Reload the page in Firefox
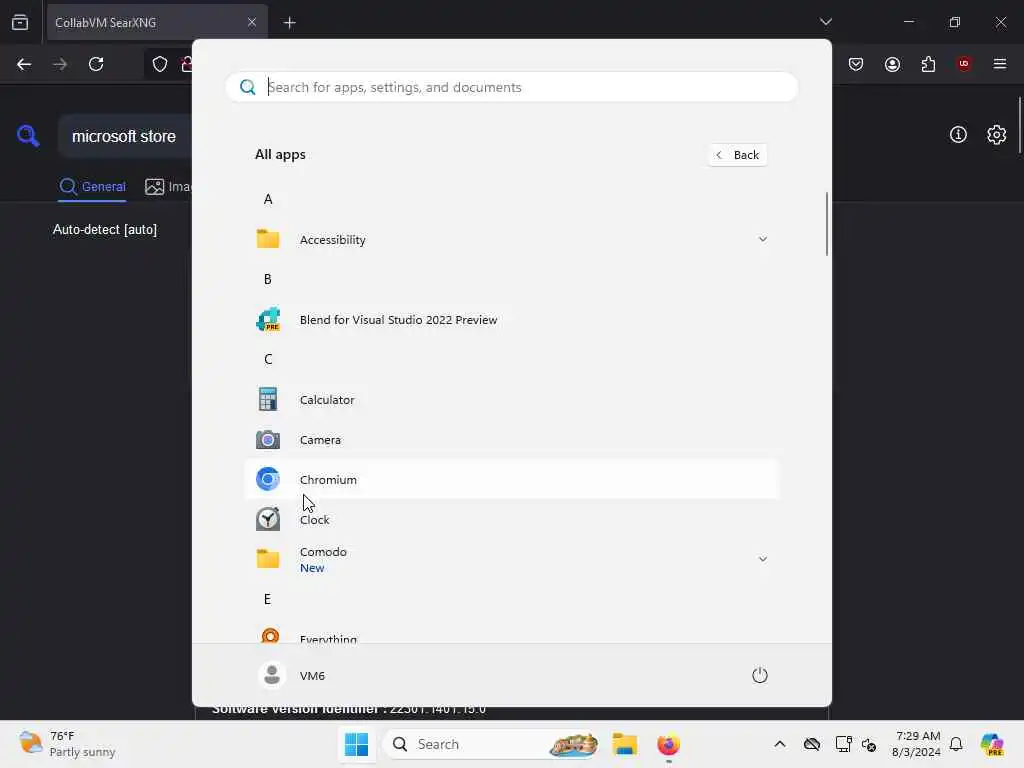The height and width of the screenshot is (768, 1024). pyautogui.click(x=96, y=64)
